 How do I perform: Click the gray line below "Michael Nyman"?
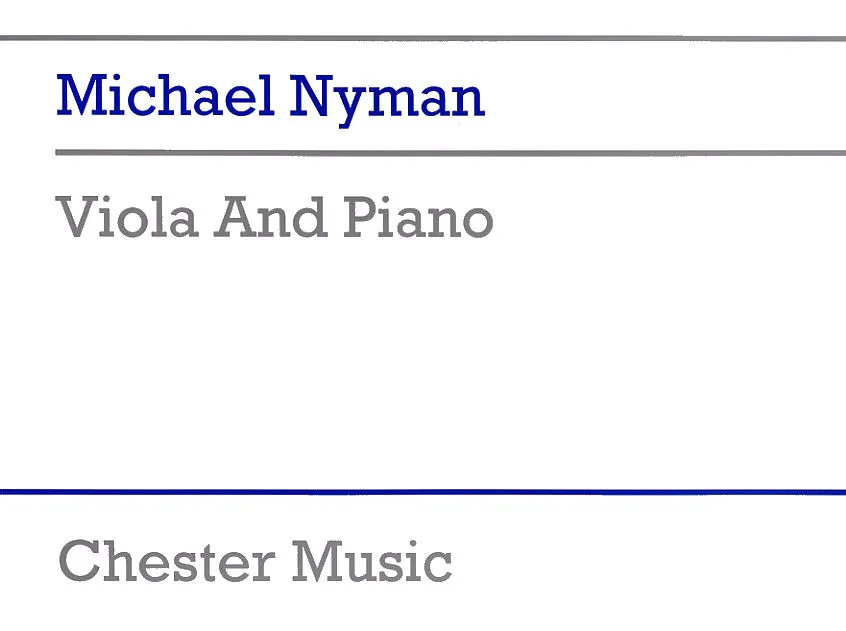[450, 153]
